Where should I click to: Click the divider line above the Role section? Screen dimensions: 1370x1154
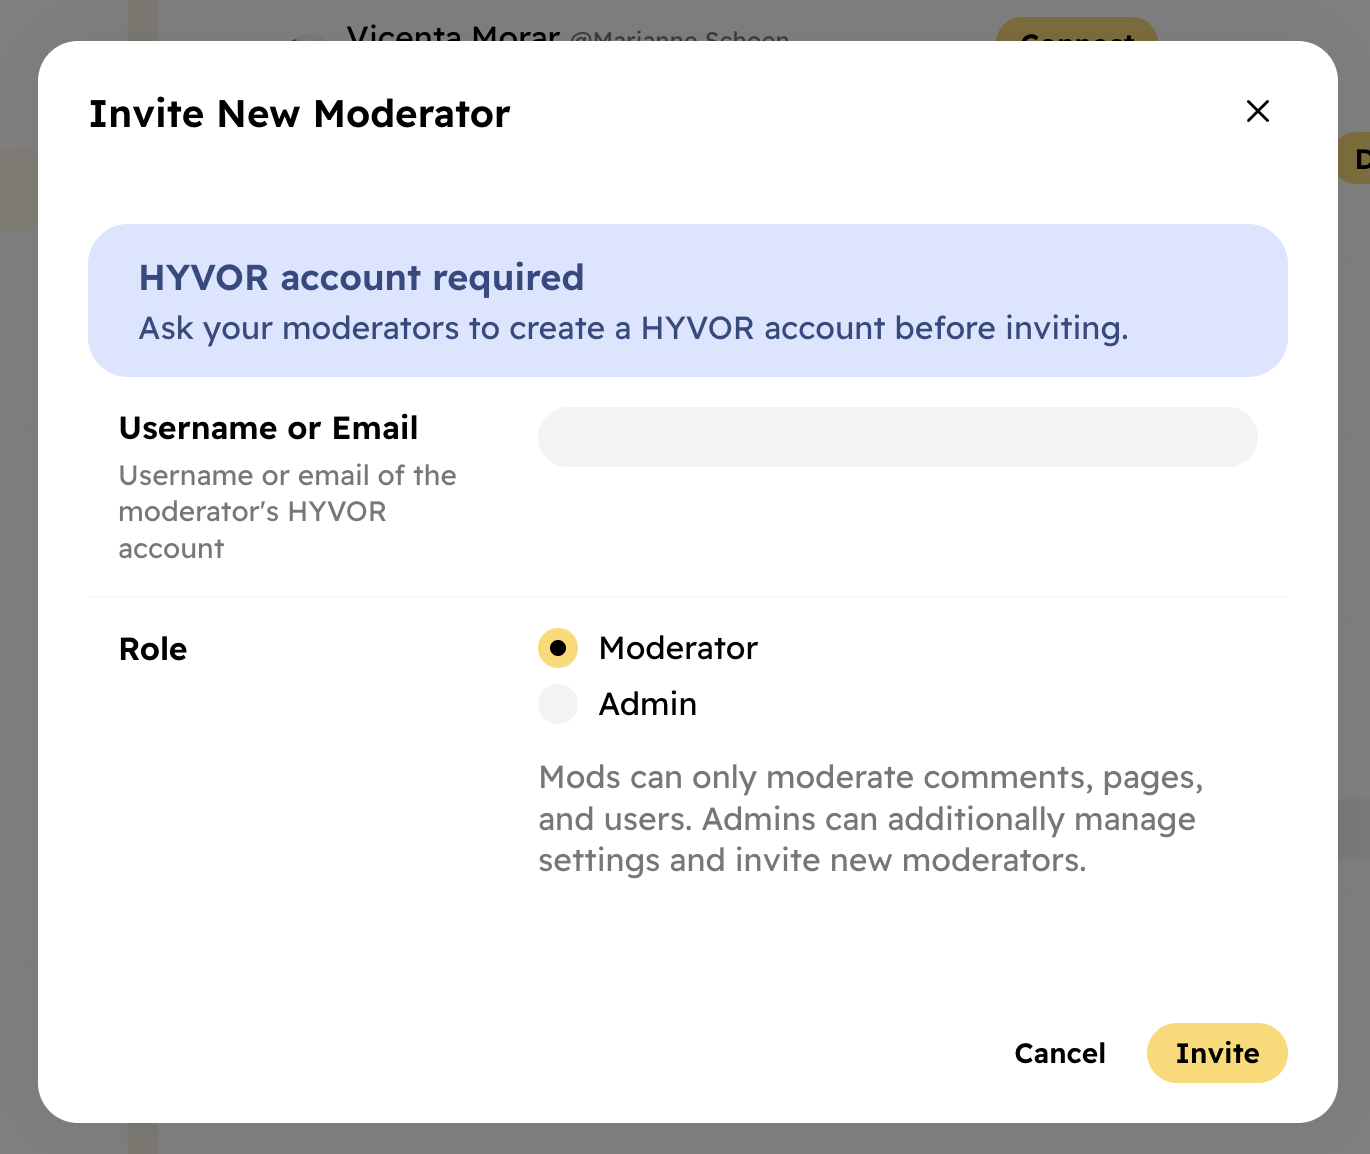pos(688,597)
